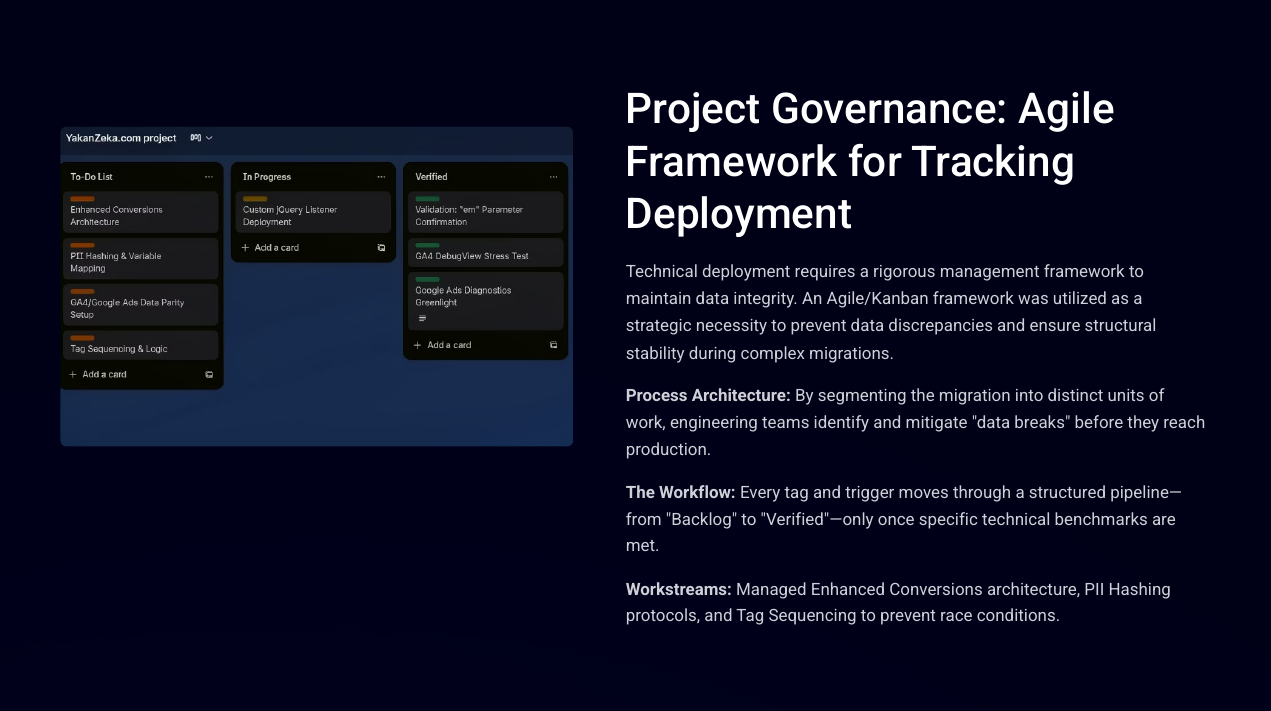Click orange label on Enhanced Conversions card
The width and height of the screenshot is (1271, 711).
(x=82, y=199)
